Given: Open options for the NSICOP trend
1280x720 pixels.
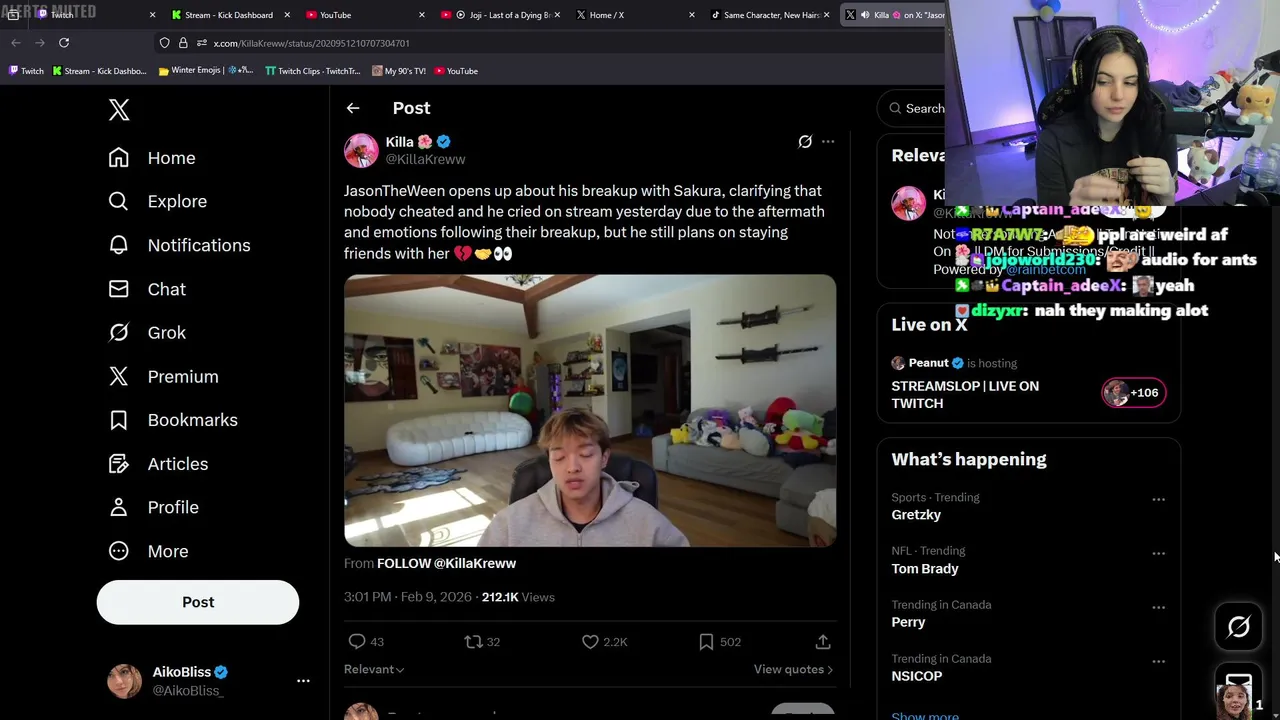Looking at the screenshot, I should [x=1158, y=661].
